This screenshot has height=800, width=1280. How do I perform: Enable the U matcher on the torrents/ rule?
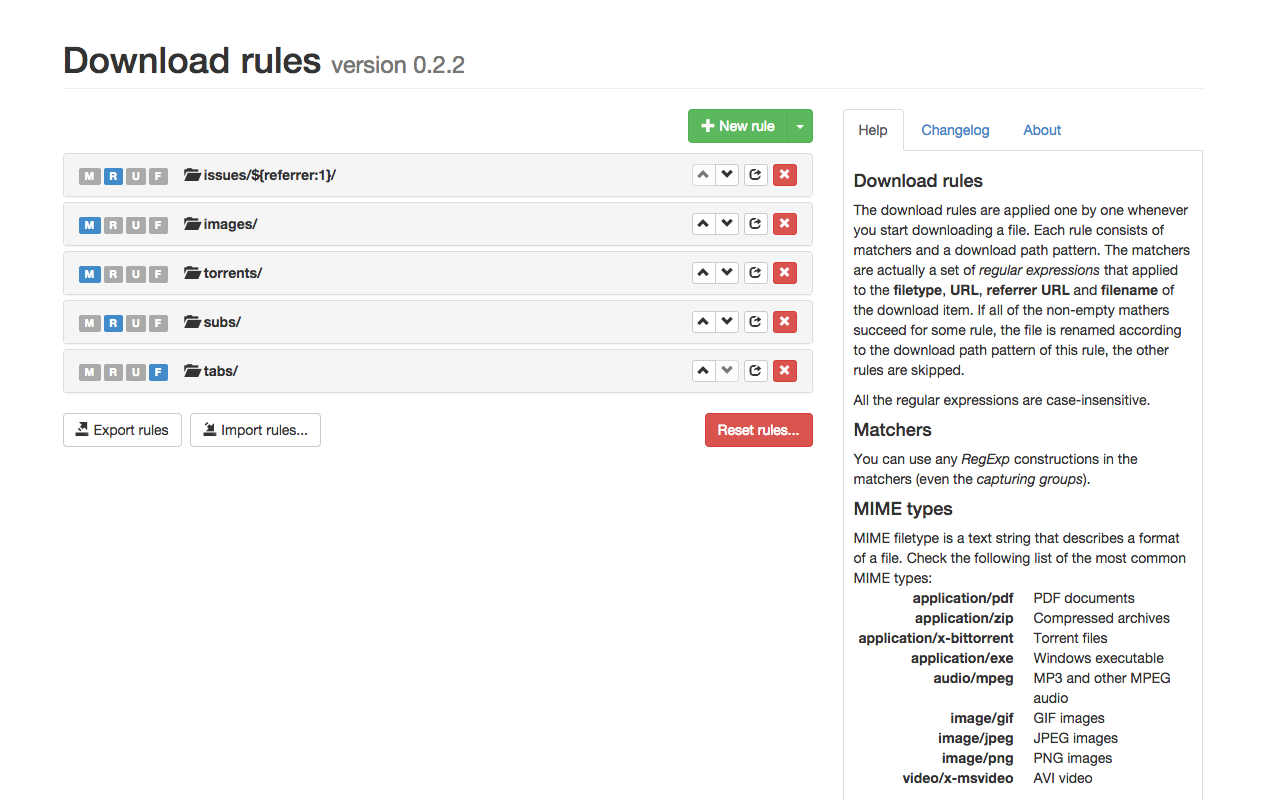(x=135, y=273)
